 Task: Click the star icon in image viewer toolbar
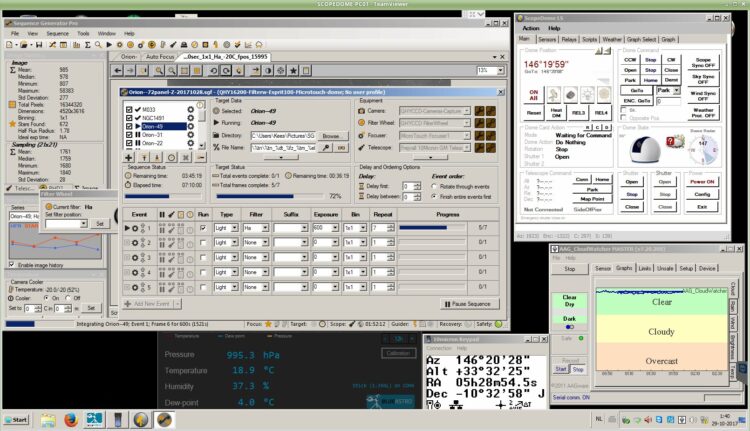293,71
